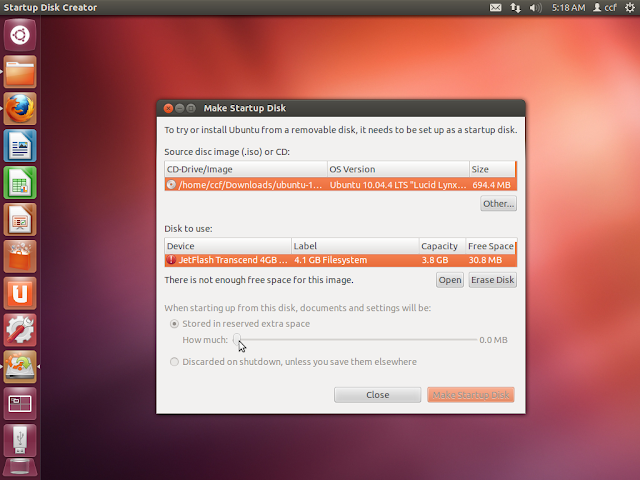640x480 pixels.
Task: Maximize the Make Startup Disk window
Action: 191,108
